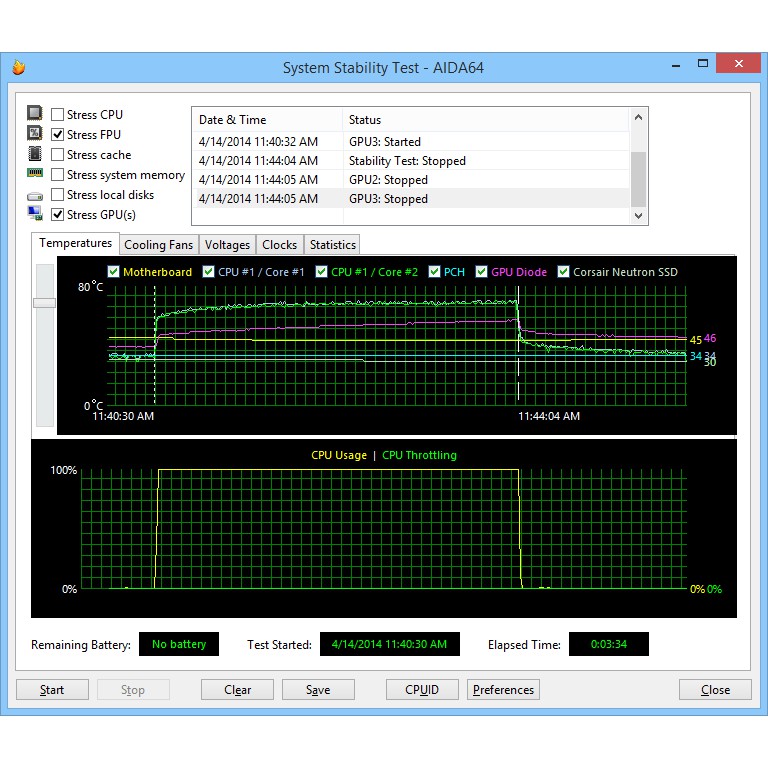Enable the Stress CPU checkbox
Image resolution: width=768 pixels, height=768 pixels.
click(57, 115)
